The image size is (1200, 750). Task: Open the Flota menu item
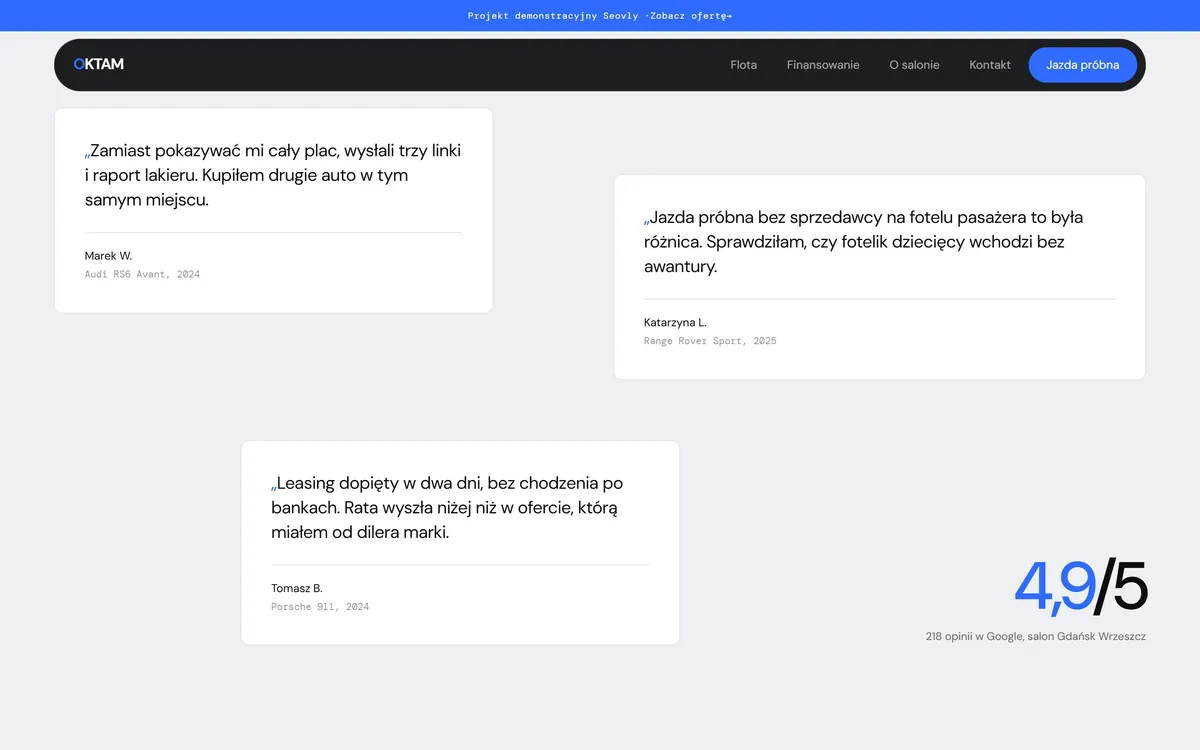[x=744, y=65]
